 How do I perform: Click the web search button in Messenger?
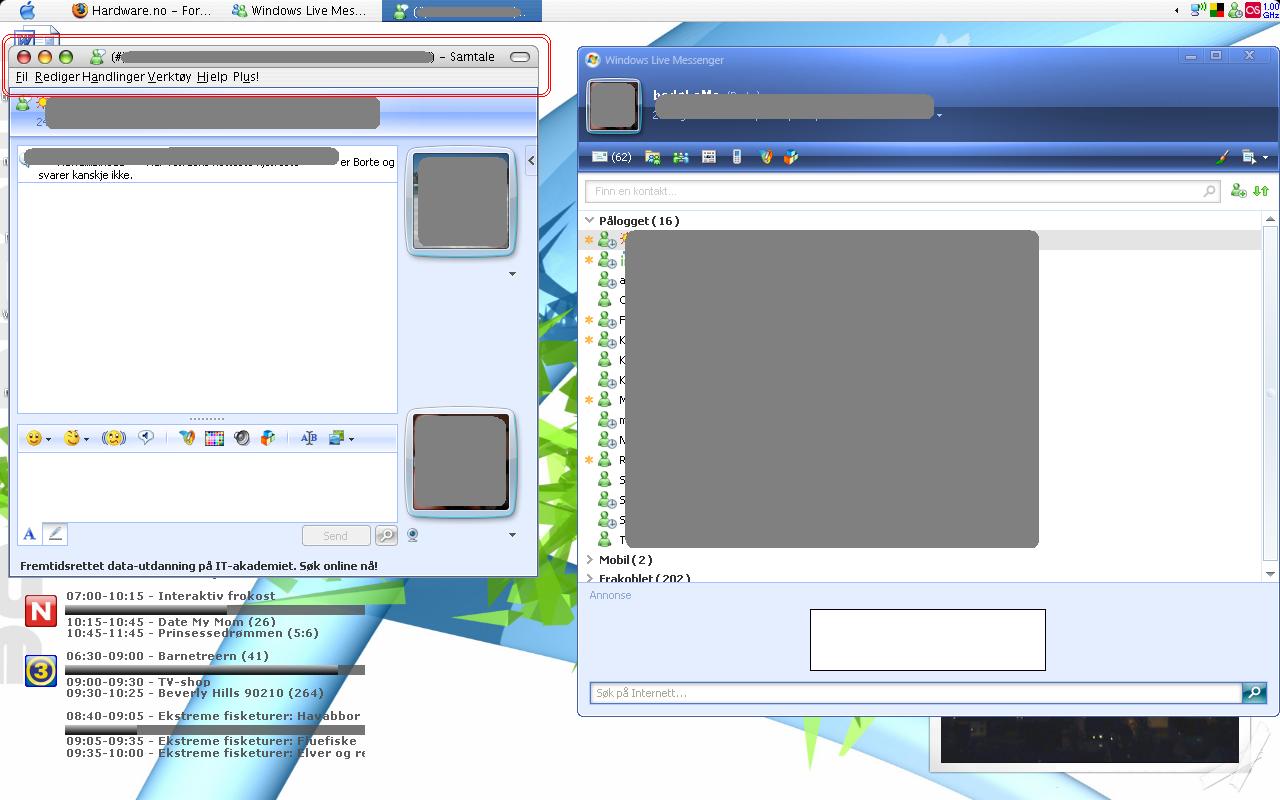click(1254, 692)
